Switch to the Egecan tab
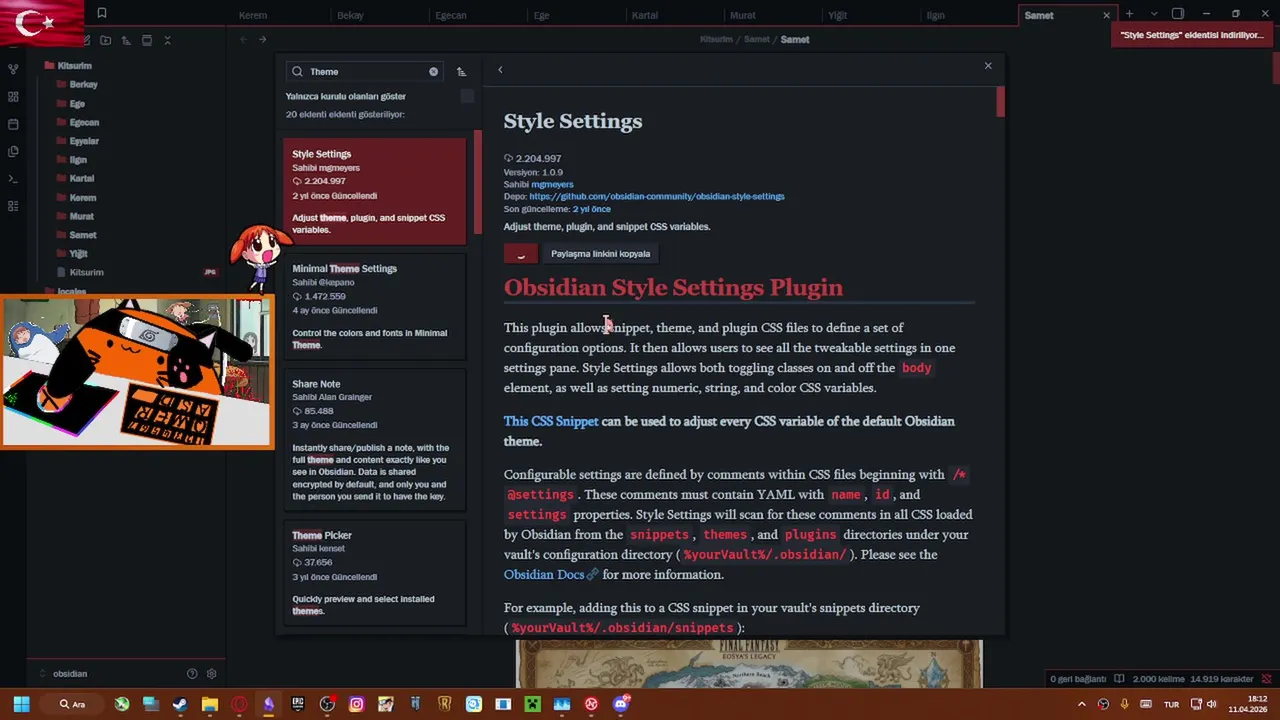Image resolution: width=1280 pixels, height=720 pixels. [450, 15]
